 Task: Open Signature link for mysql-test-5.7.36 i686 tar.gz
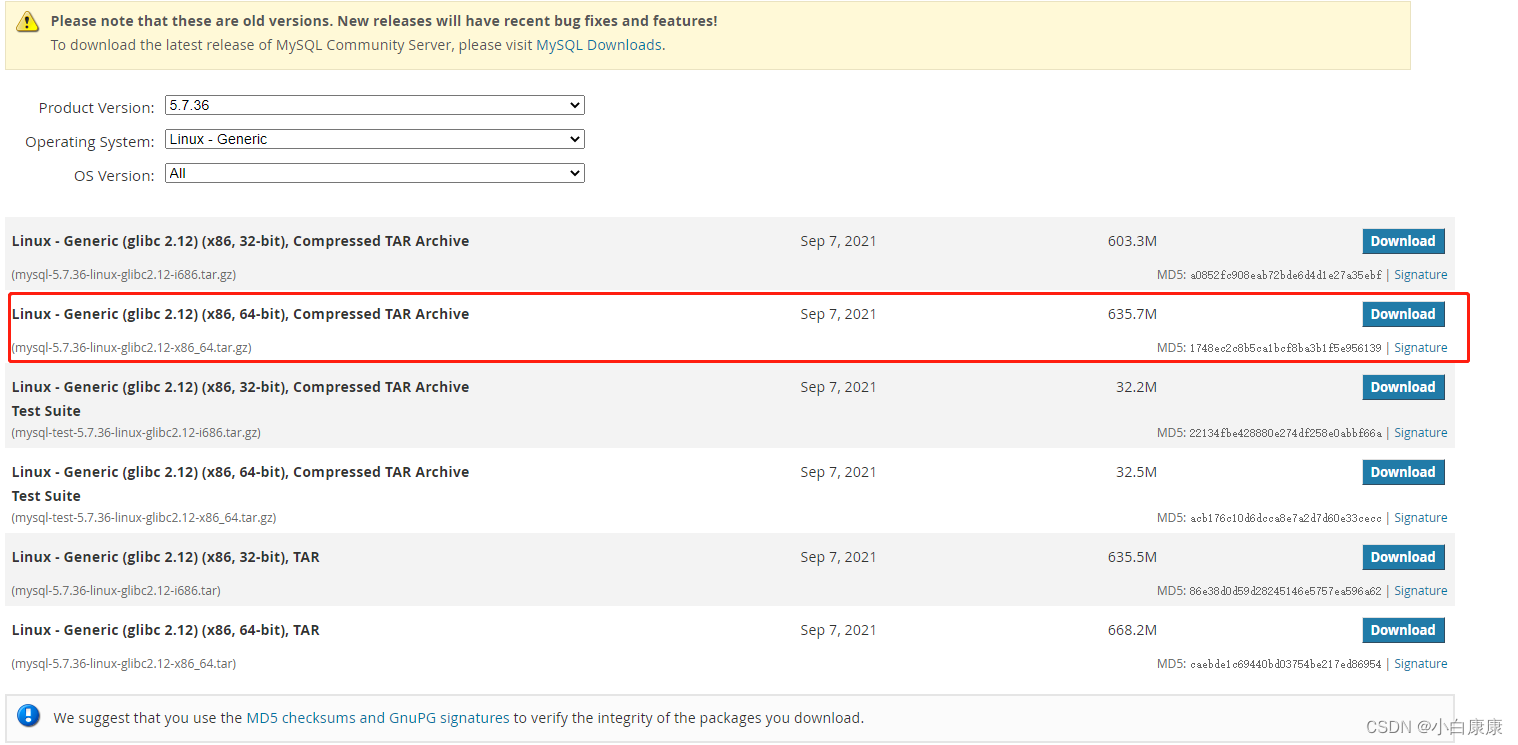tap(1421, 433)
